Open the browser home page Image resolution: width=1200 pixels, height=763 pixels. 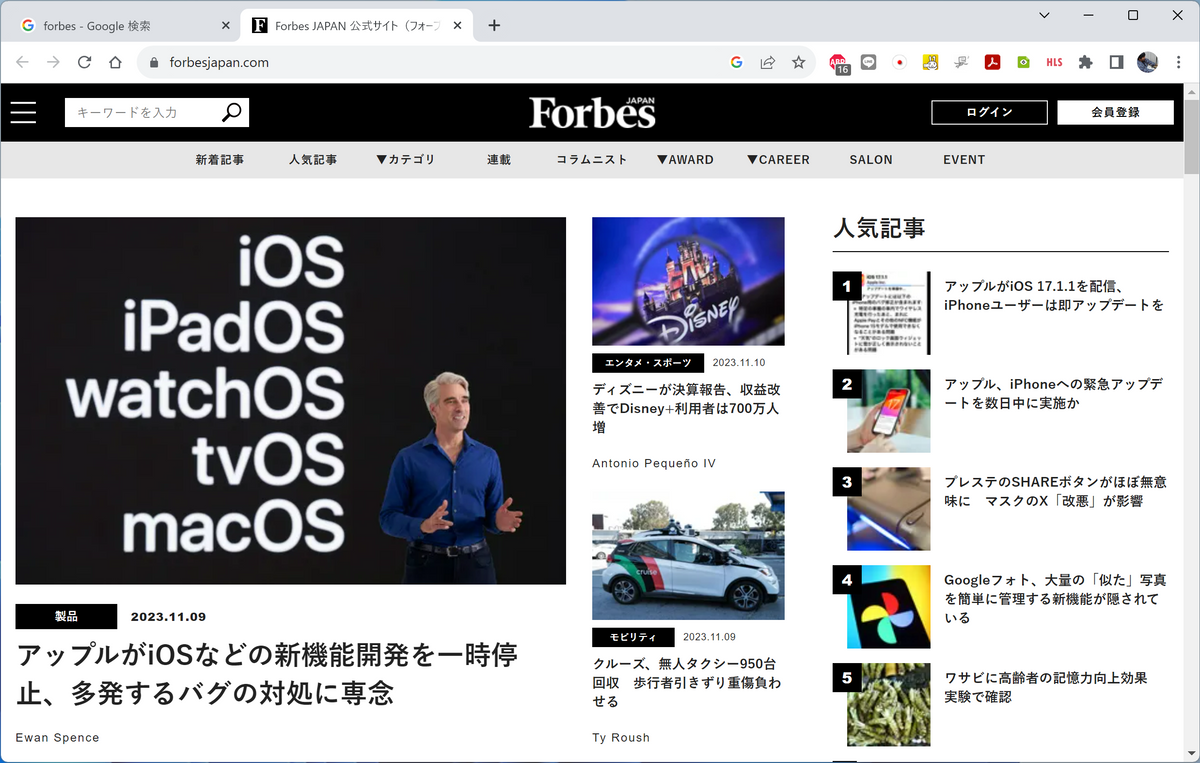click(x=115, y=62)
